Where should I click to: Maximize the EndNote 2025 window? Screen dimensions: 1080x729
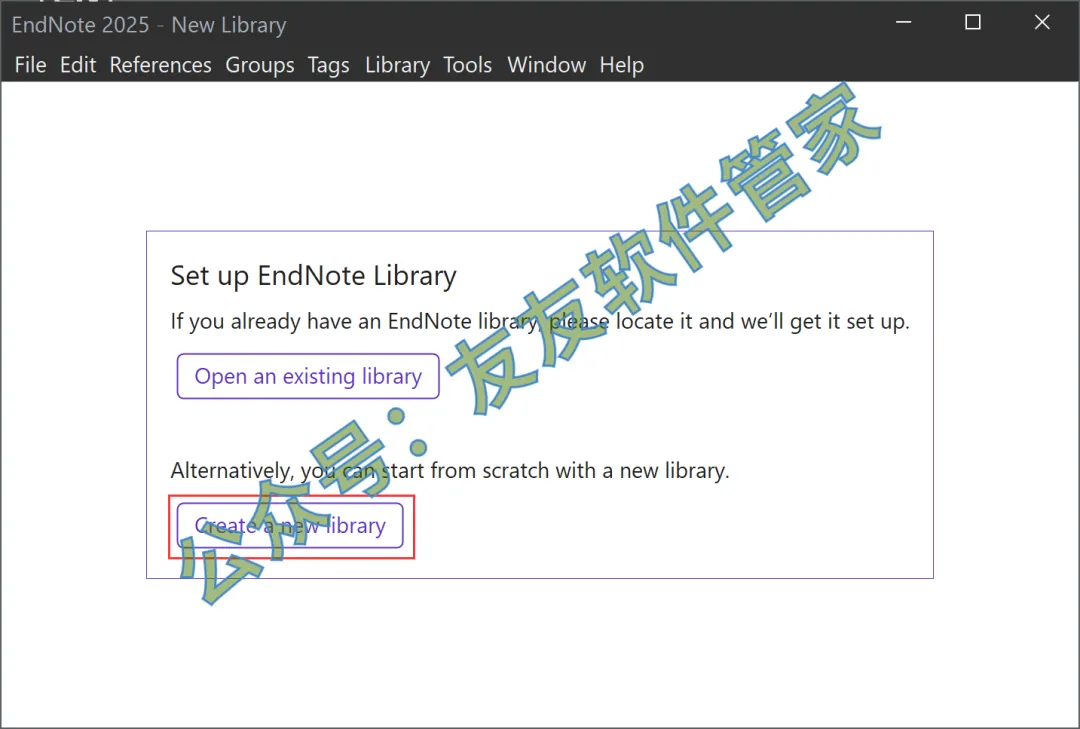[x=973, y=23]
